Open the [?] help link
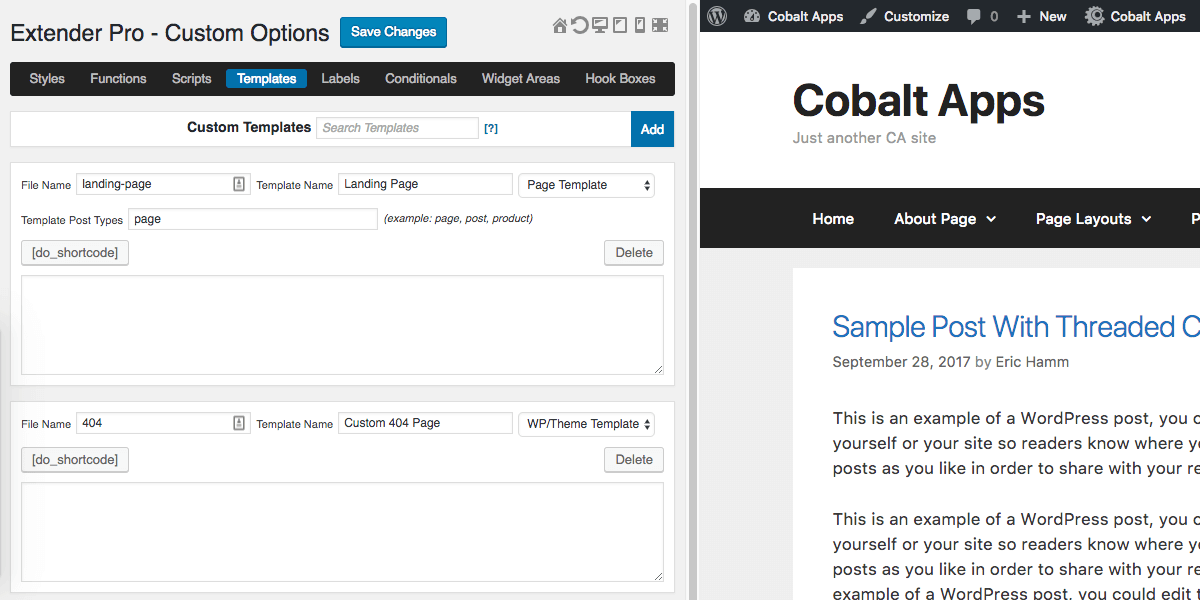This screenshot has height=600, width=1200. 491,129
